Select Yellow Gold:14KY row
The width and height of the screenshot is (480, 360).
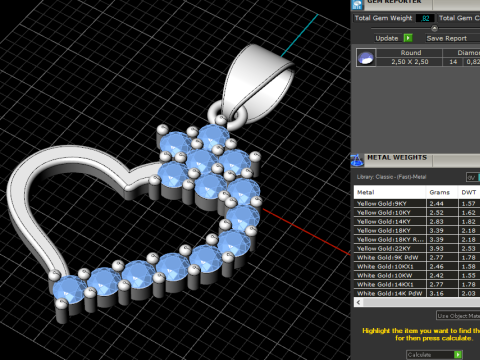[417, 222]
